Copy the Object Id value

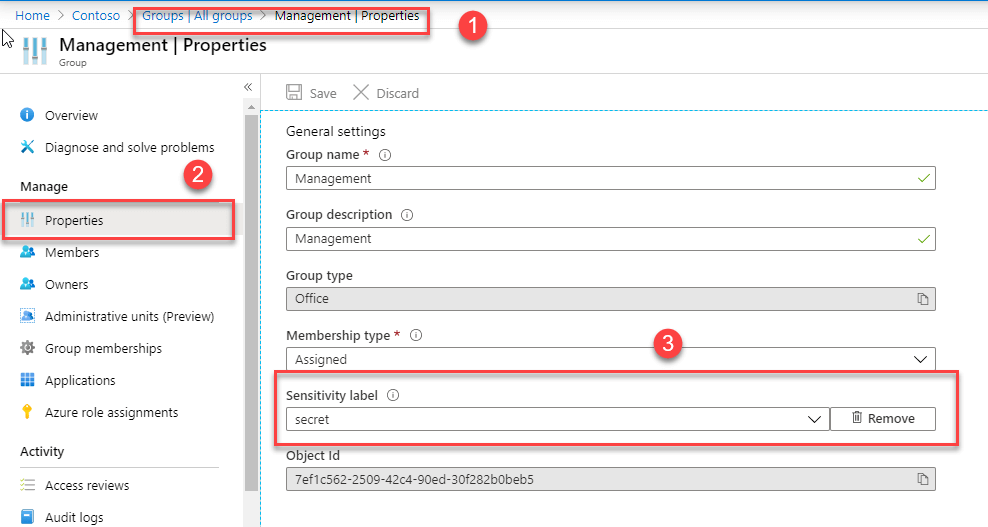pyautogui.click(x=922, y=479)
